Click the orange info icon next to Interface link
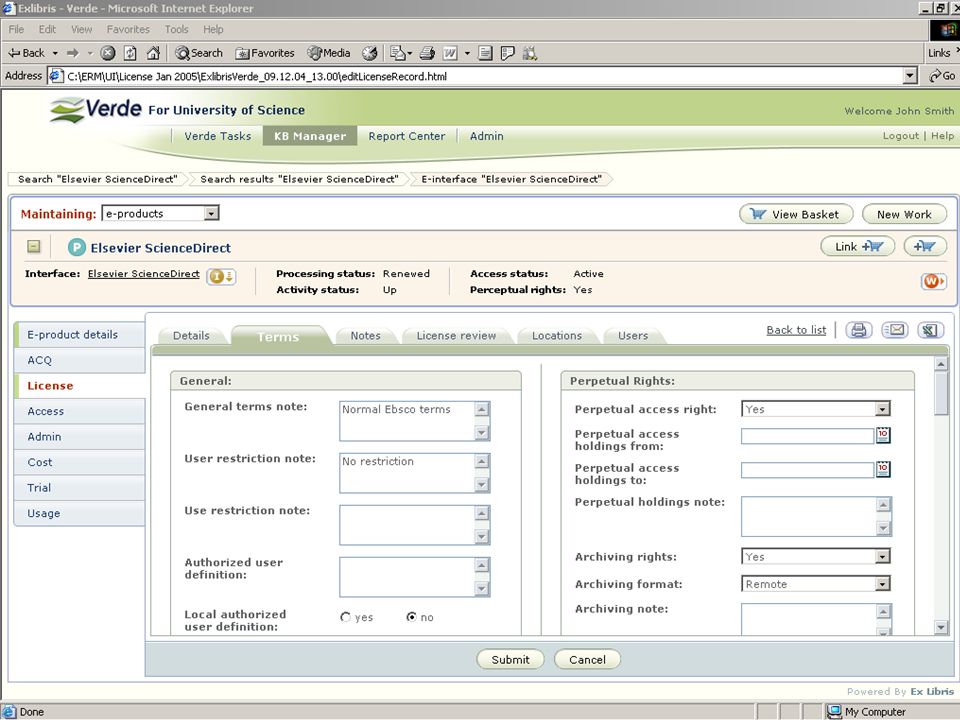This screenshot has width=960, height=720. click(x=221, y=277)
